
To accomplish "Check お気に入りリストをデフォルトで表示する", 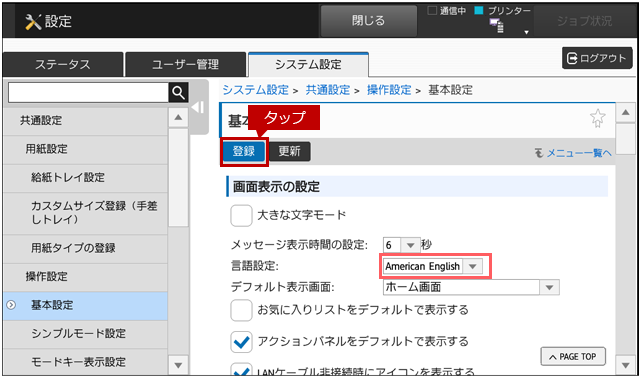I will tap(241, 310).
